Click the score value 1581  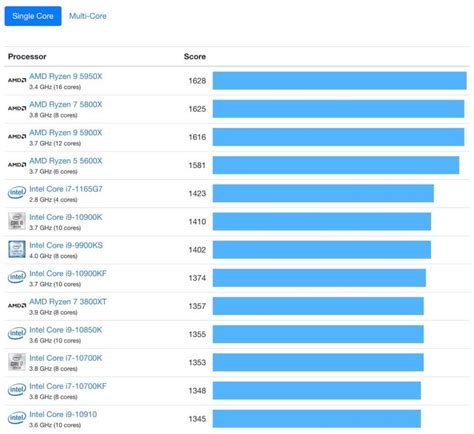point(197,165)
